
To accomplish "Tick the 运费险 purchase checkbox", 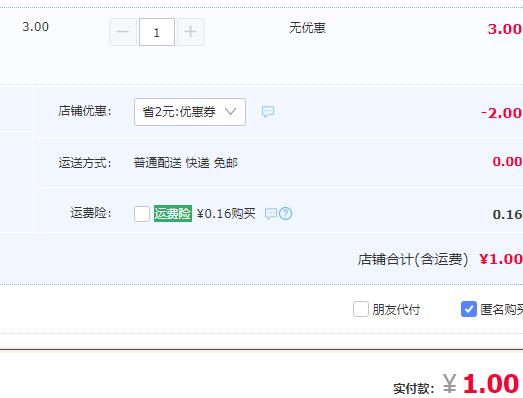I will pos(142,214).
